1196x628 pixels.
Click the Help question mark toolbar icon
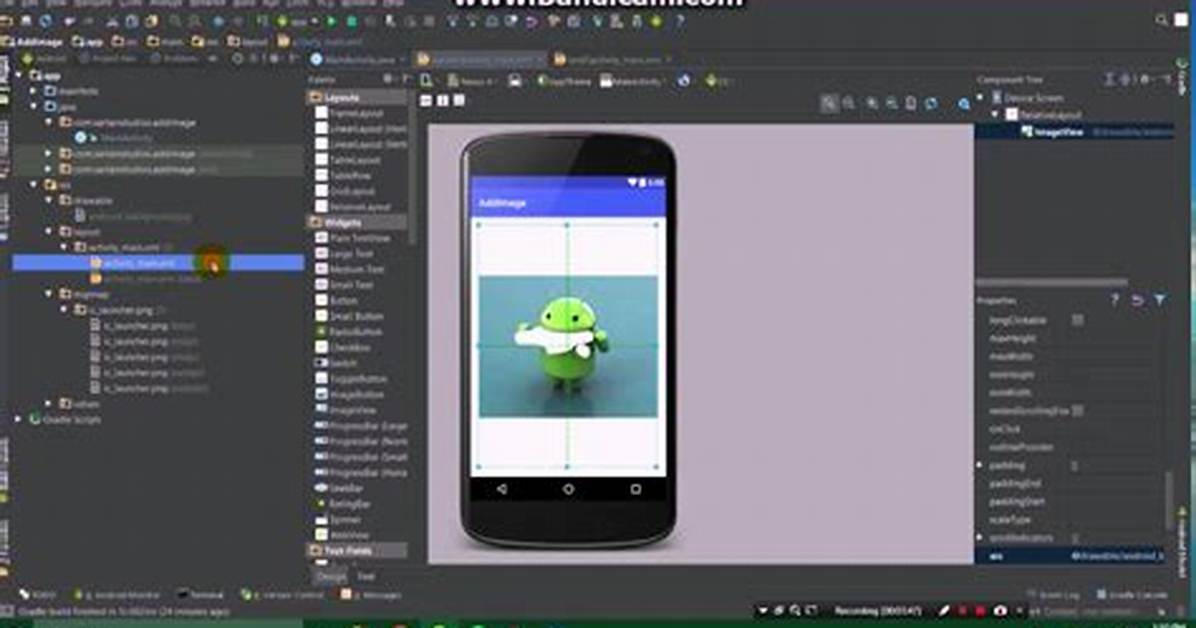pos(679,22)
